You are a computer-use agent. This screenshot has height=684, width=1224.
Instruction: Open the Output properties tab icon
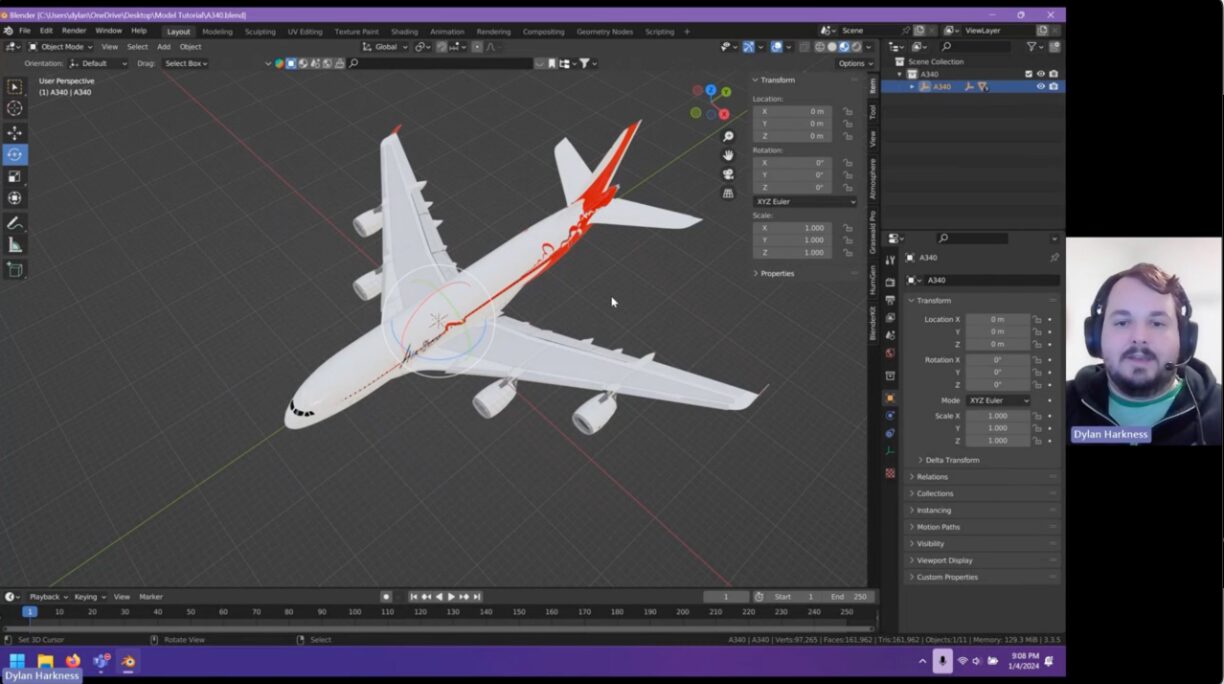tap(890, 300)
